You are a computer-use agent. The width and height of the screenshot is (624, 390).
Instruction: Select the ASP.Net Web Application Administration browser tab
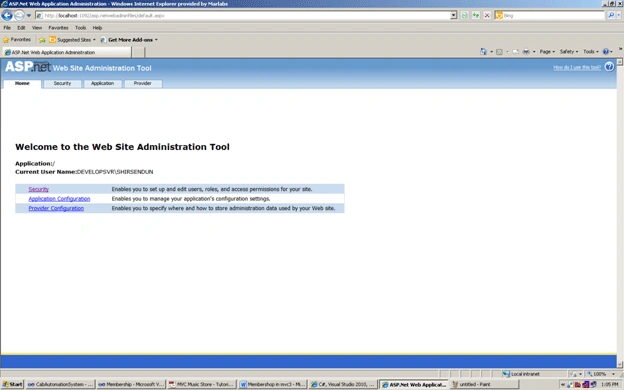click(x=66, y=52)
